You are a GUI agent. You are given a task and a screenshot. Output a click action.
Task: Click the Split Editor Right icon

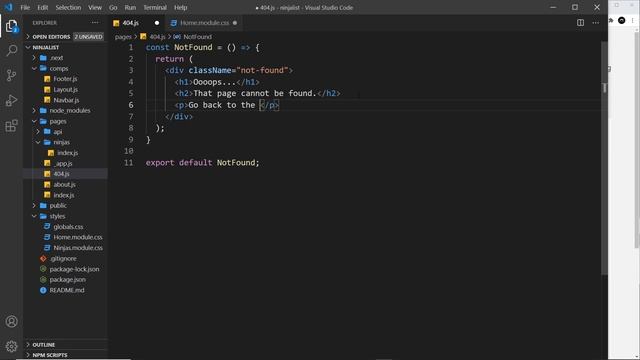[580, 23]
